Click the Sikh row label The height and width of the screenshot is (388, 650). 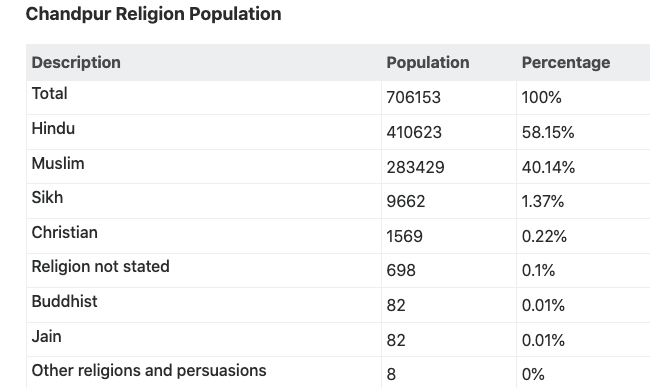pos(47,198)
